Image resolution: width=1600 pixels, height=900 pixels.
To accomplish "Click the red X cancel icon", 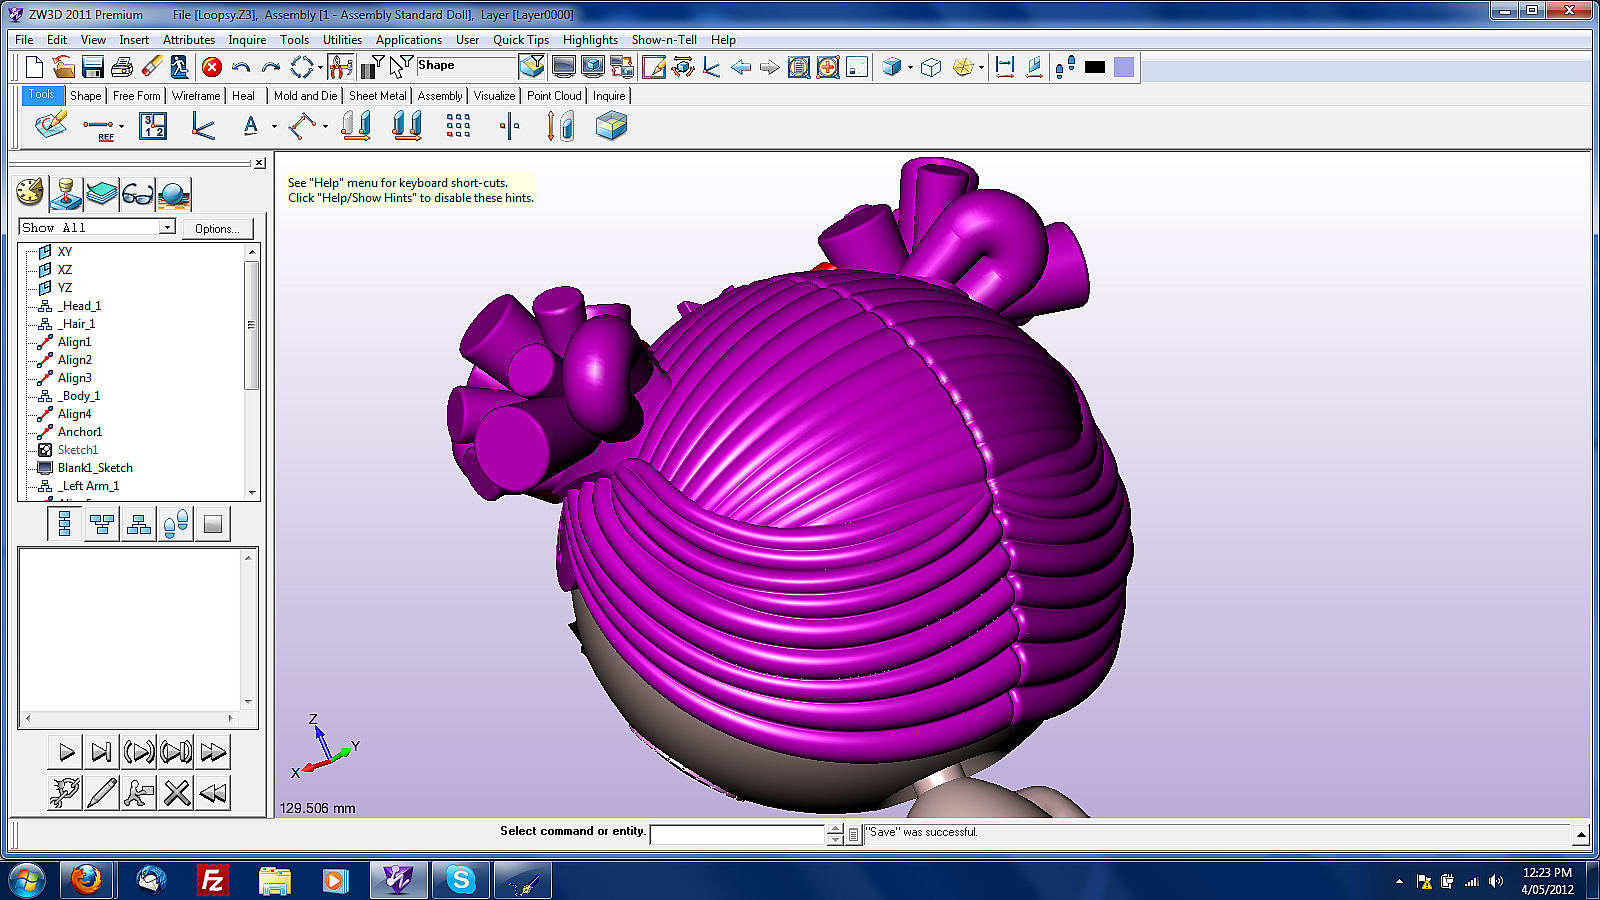I will 211,67.
